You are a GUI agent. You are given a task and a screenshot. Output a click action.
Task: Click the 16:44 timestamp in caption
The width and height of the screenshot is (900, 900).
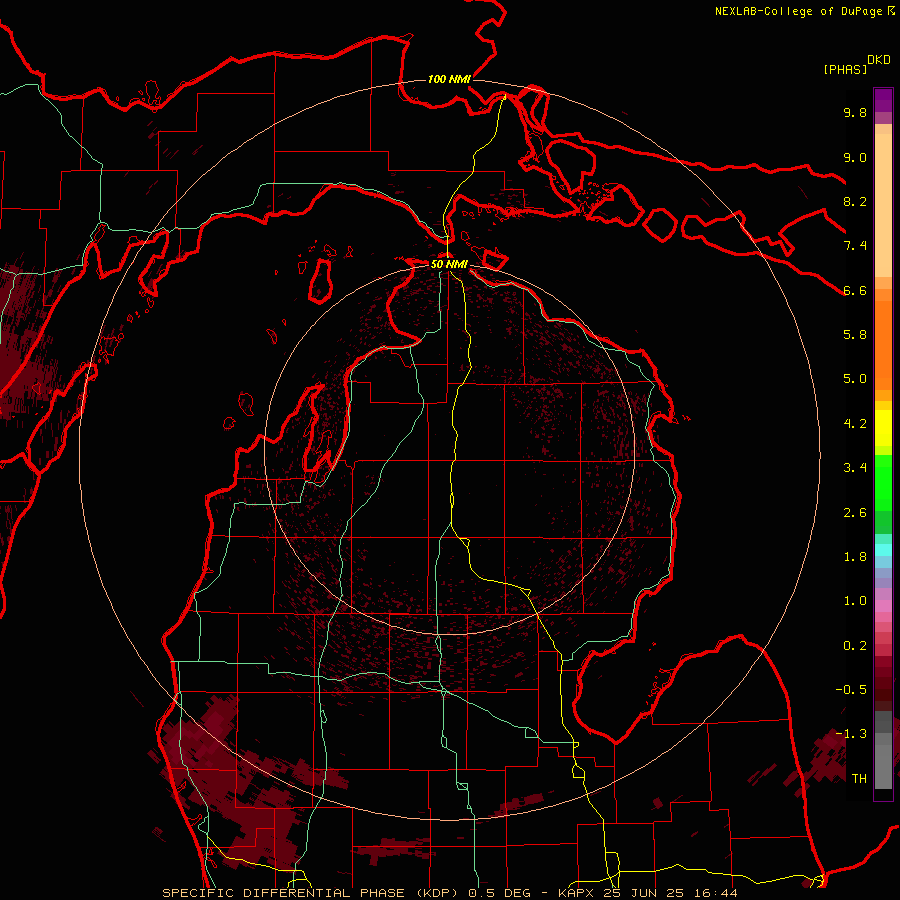[718, 893]
